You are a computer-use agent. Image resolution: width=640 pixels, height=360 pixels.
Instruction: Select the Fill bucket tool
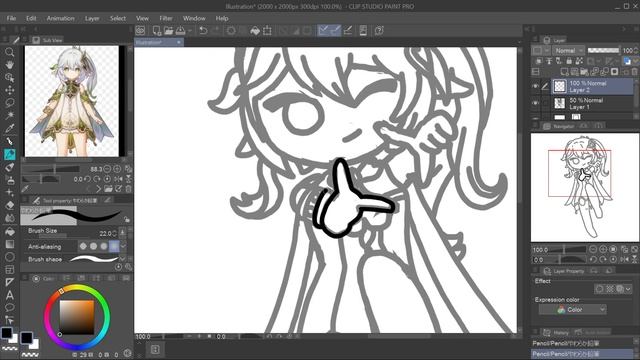pyautogui.click(x=9, y=231)
